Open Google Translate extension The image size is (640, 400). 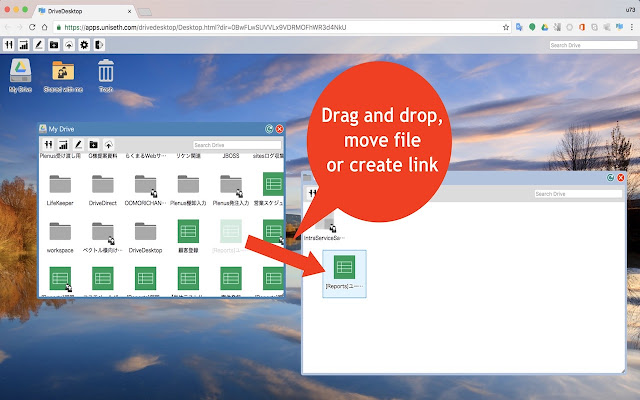click(x=519, y=27)
